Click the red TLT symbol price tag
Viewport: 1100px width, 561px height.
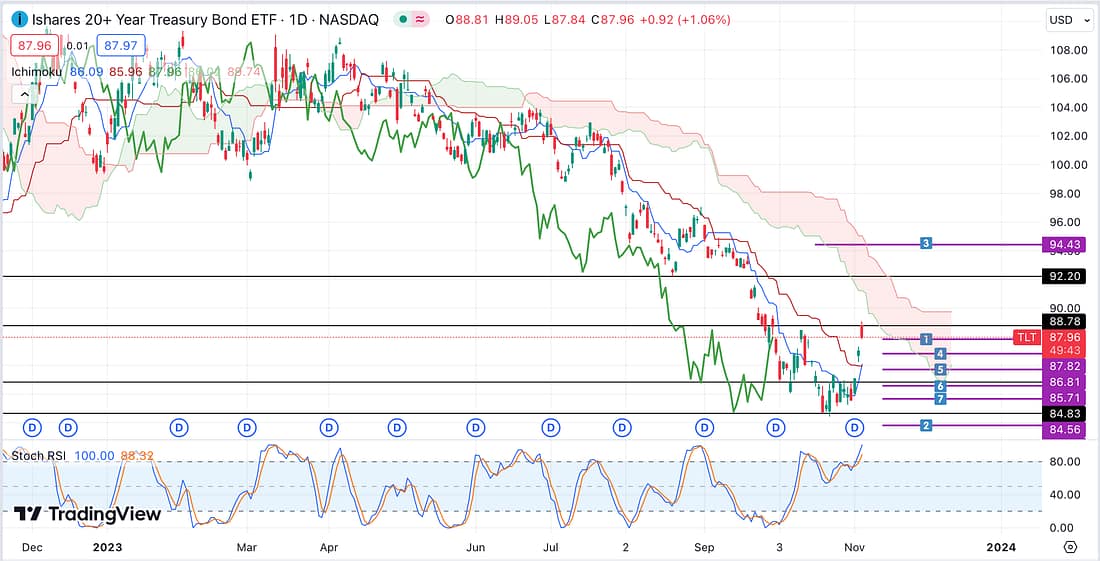point(1027,338)
